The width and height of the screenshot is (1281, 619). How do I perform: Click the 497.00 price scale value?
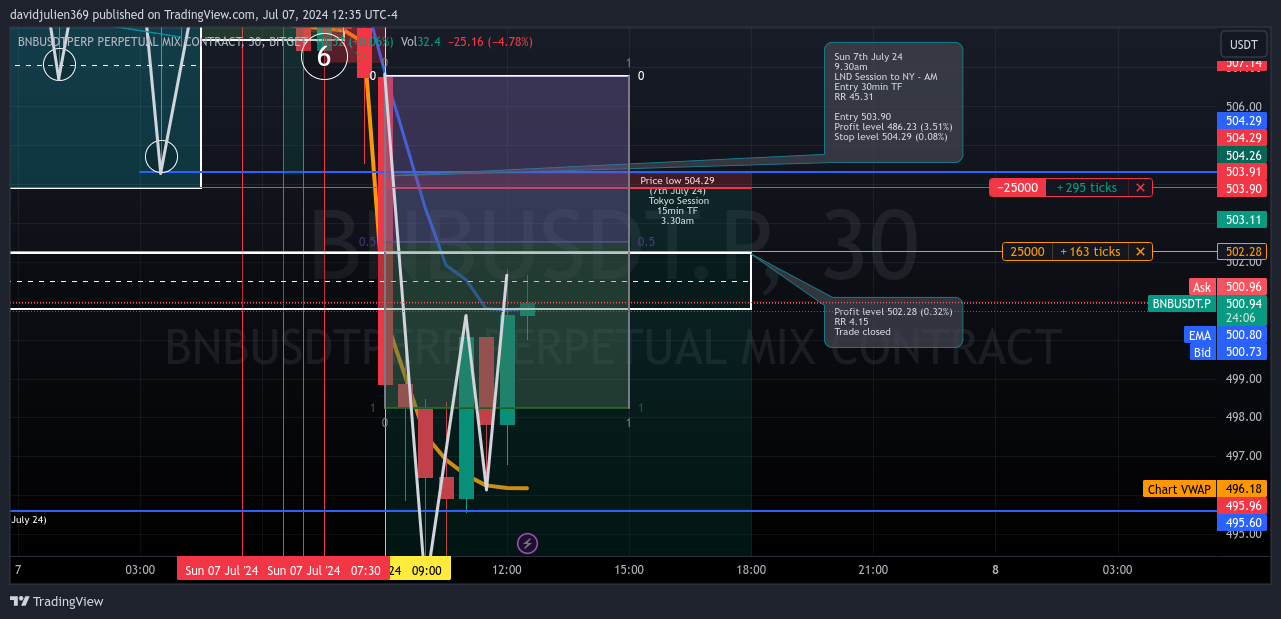coord(1242,456)
